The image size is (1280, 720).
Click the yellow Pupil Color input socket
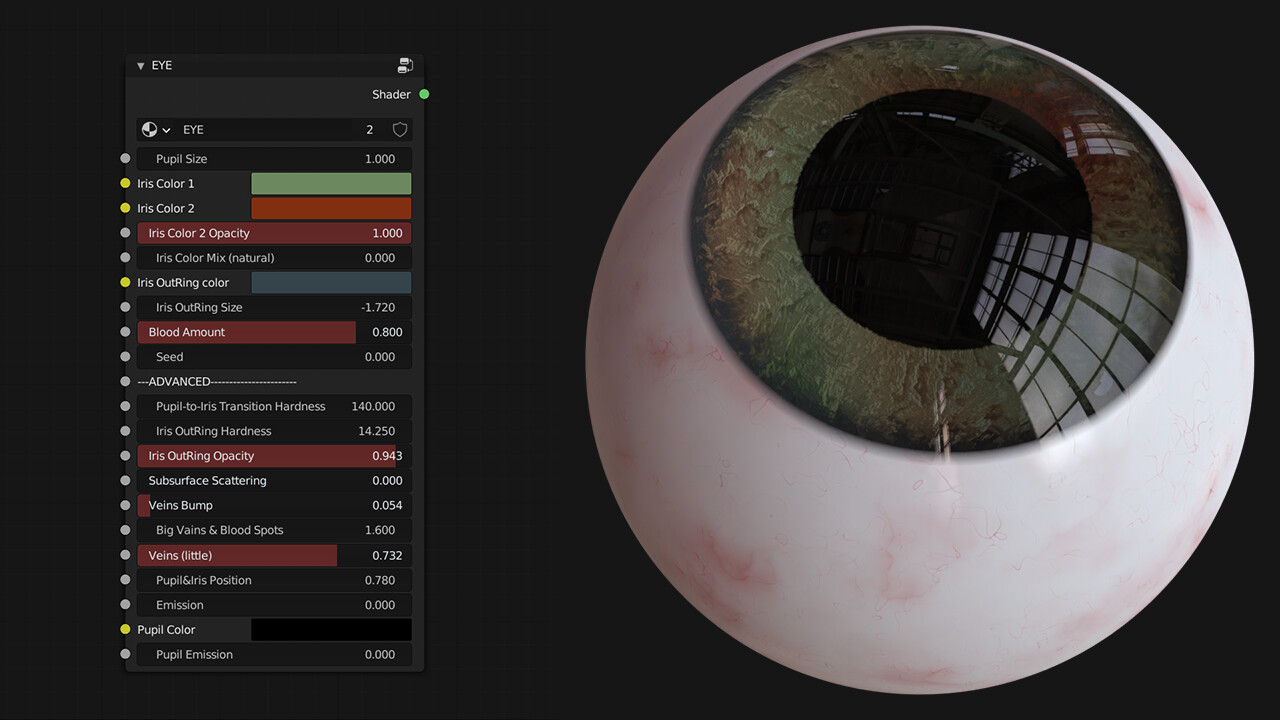click(x=126, y=629)
